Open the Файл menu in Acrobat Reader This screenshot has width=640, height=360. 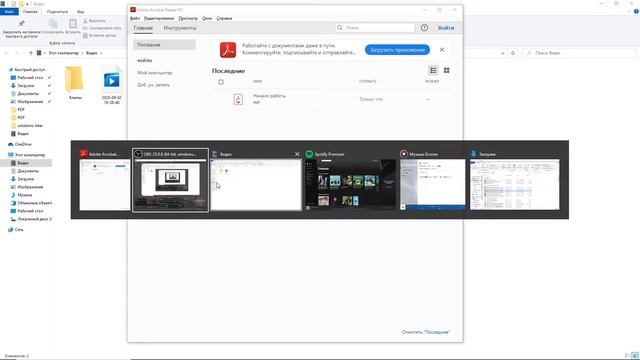point(135,18)
